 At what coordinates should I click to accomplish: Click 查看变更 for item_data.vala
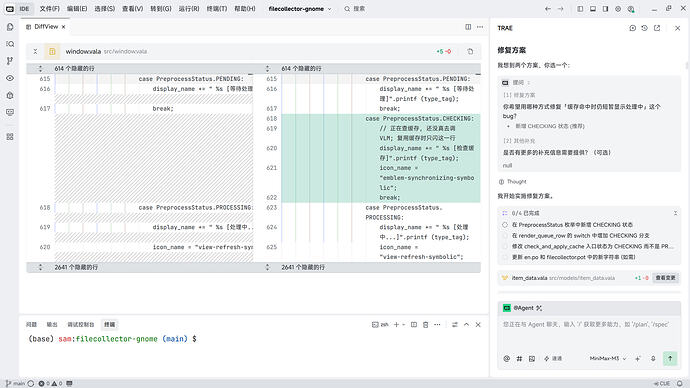pos(665,278)
